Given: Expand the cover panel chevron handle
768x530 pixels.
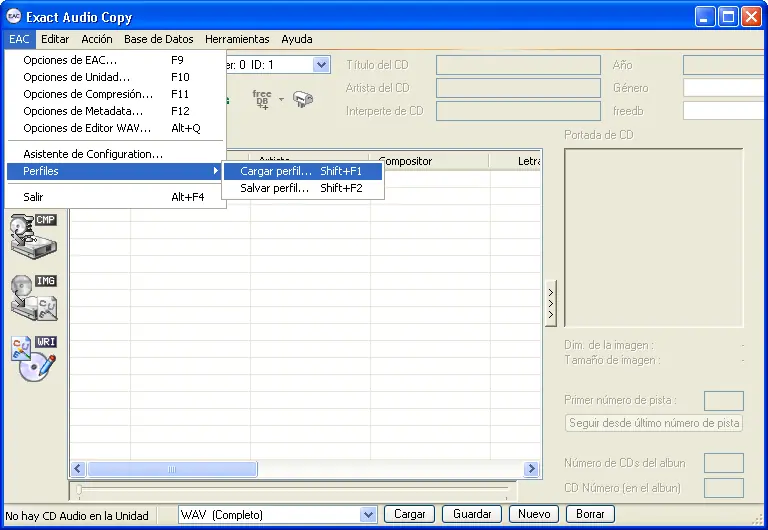Looking at the screenshot, I should click(551, 303).
